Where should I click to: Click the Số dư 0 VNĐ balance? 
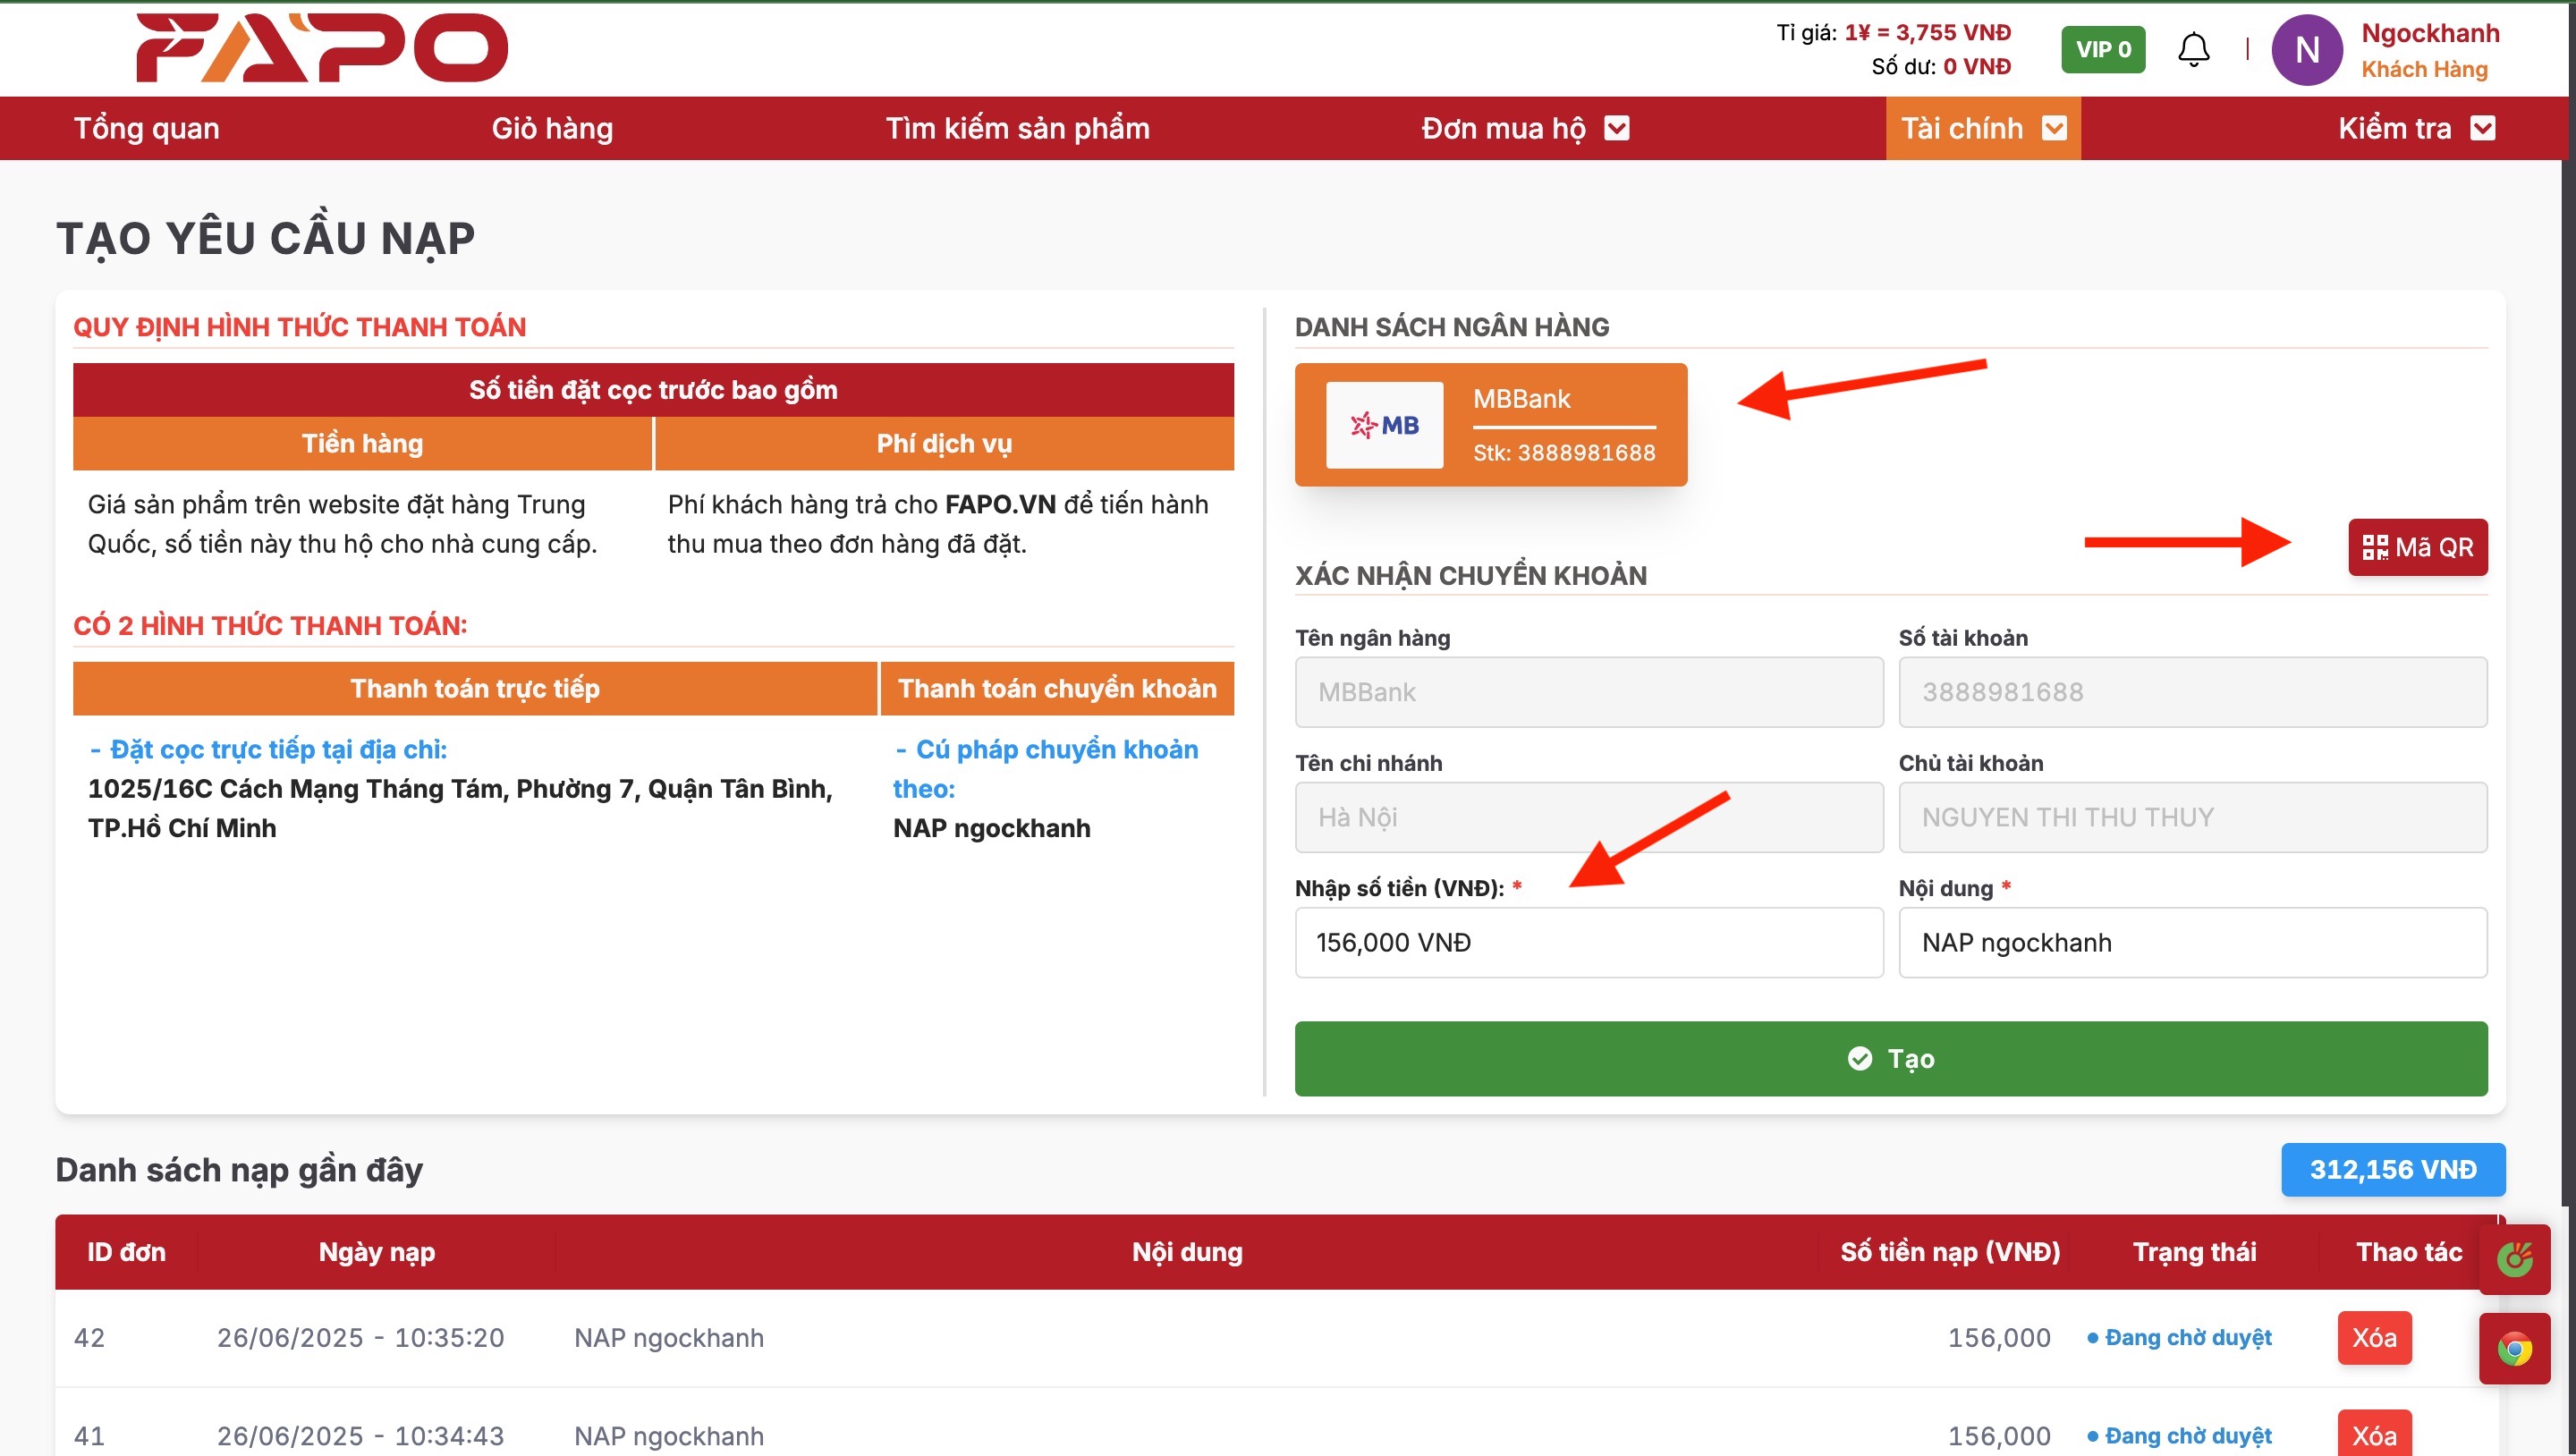click(1940, 66)
